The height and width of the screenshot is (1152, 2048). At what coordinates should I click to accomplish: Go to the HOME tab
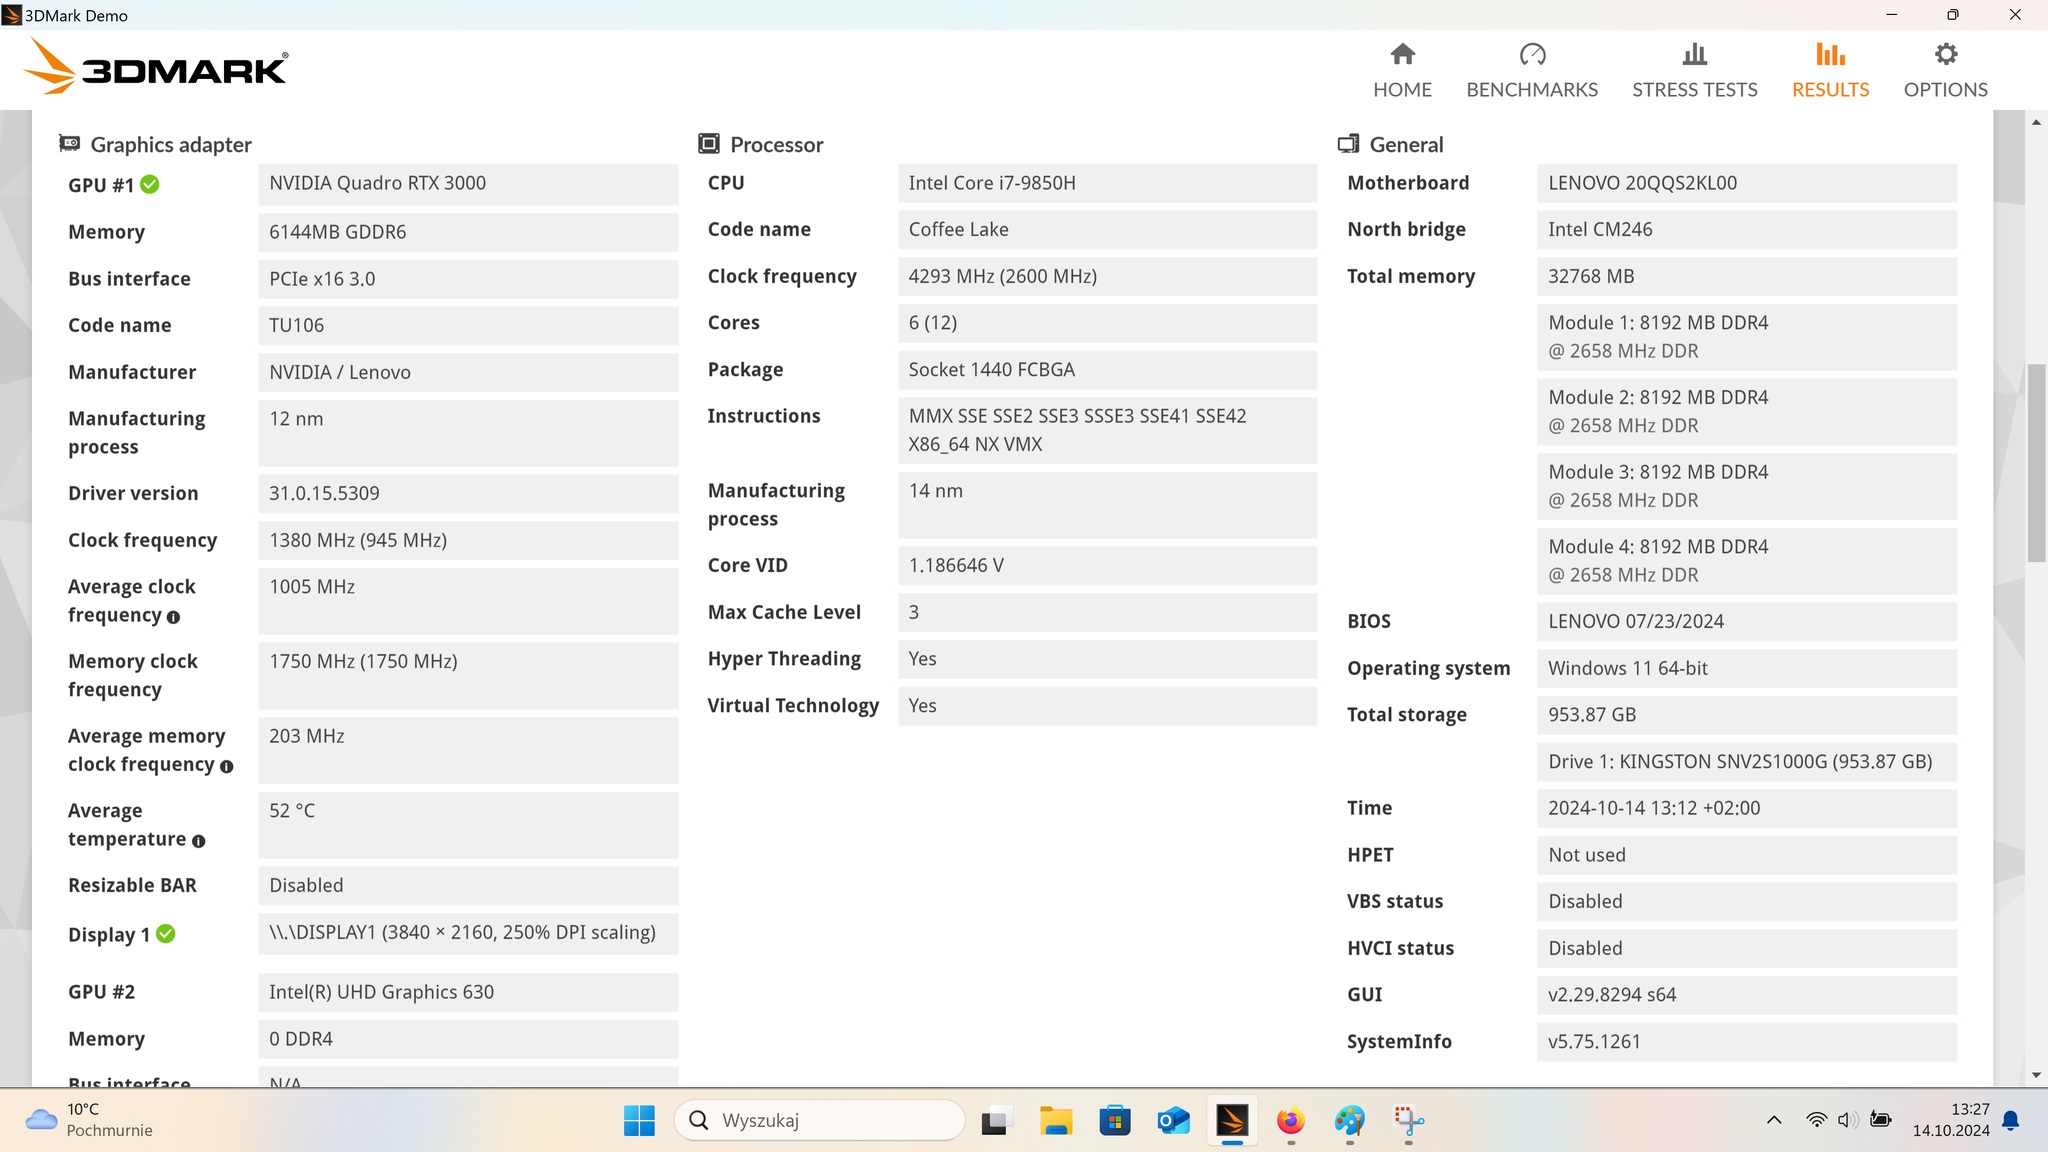pos(1402,70)
